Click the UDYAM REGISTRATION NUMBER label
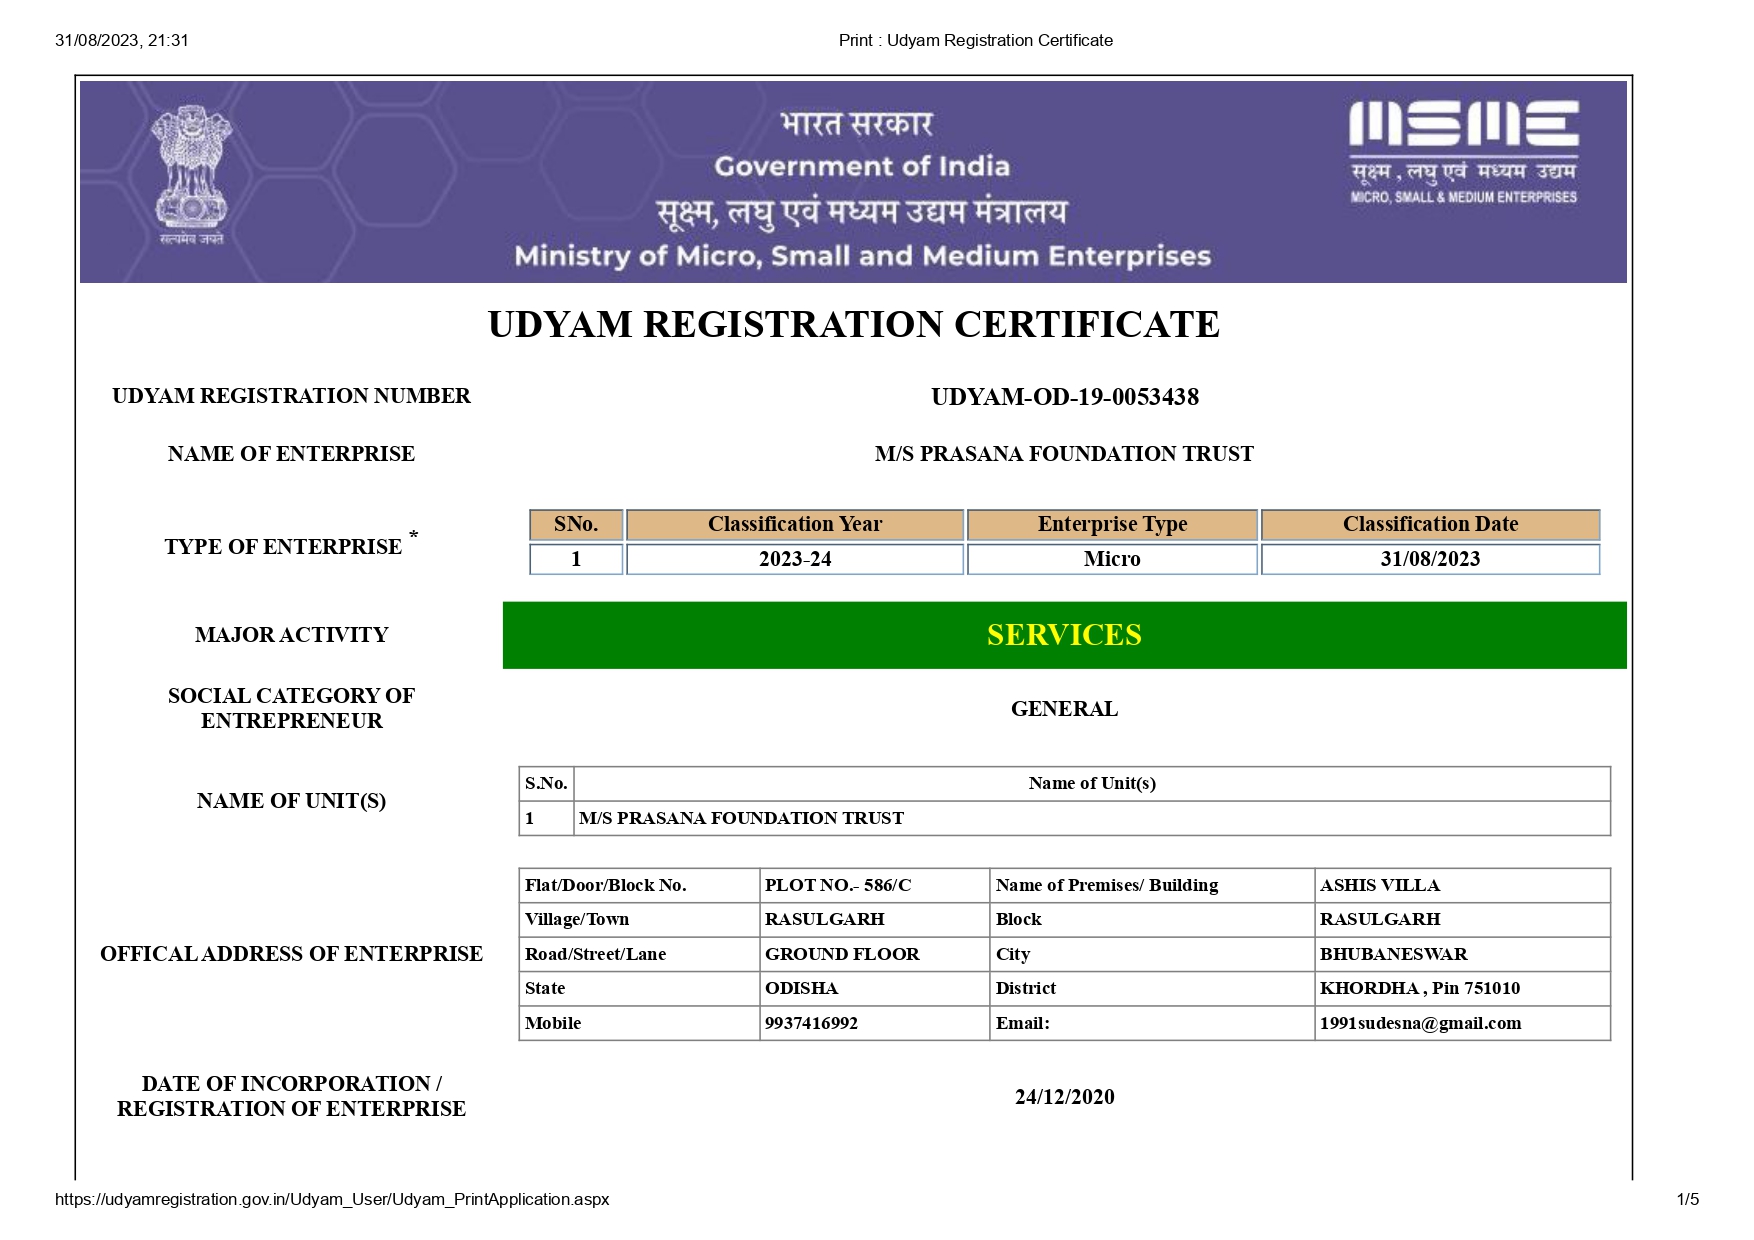Image resolution: width=1754 pixels, height=1240 pixels. point(291,396)
